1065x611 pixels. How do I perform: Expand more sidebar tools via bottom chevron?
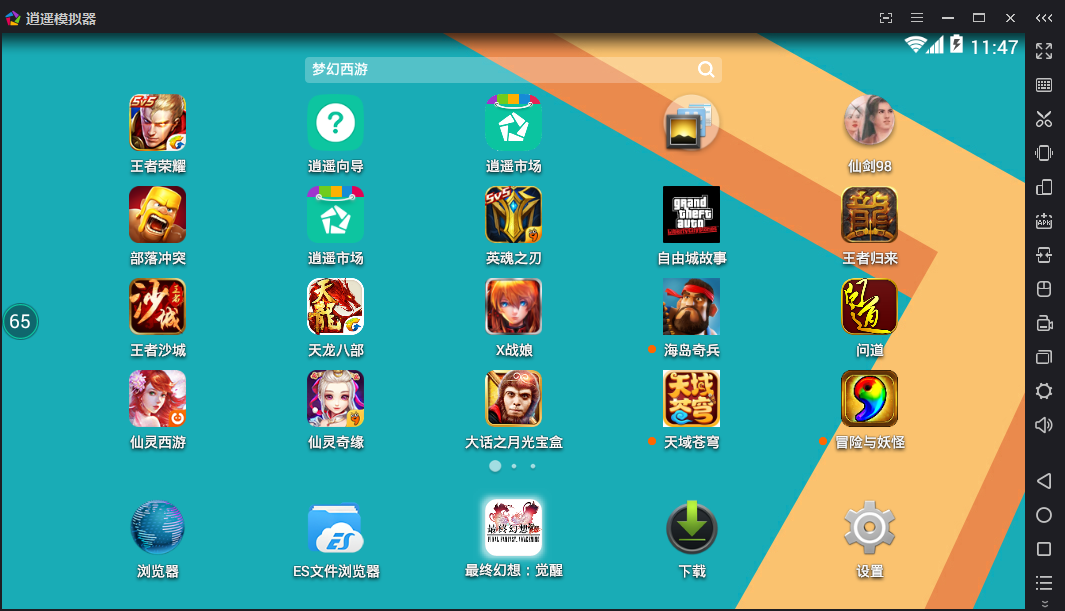[x=1044, y=604]
